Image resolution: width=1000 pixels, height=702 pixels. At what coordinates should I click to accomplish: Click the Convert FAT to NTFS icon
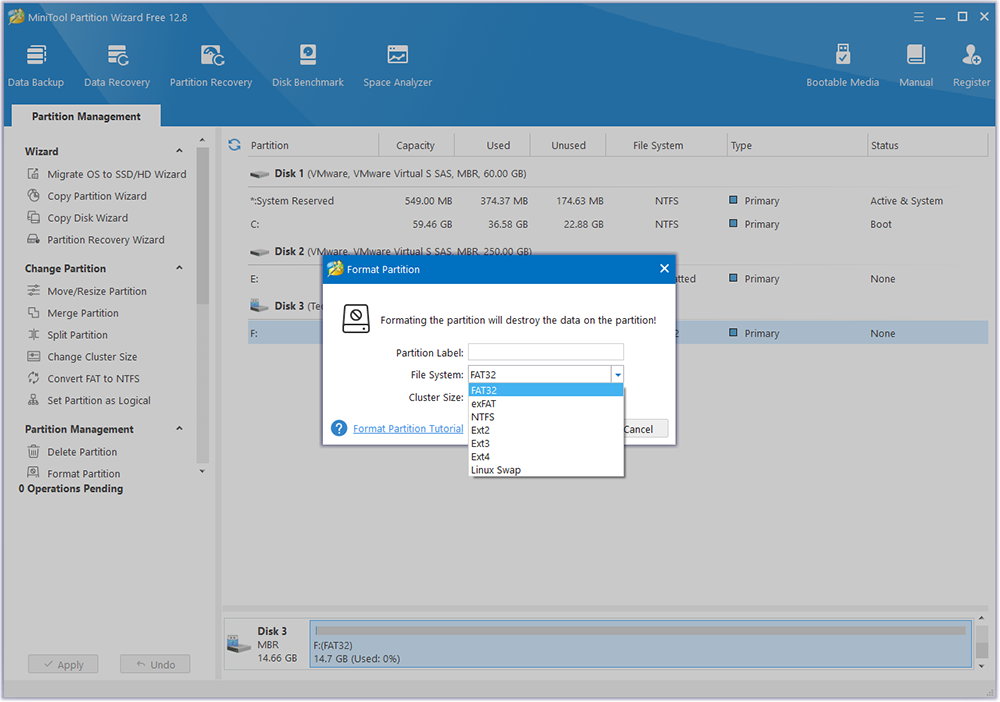click(33, 378)
